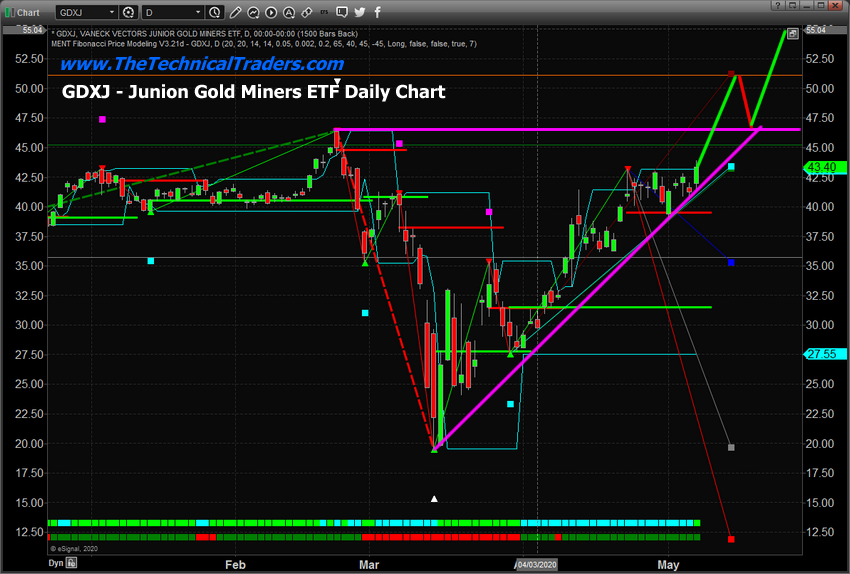Click the pop-out window button in title bar
The width and height of the screenshot is (850, 574).
click(793, 5)
